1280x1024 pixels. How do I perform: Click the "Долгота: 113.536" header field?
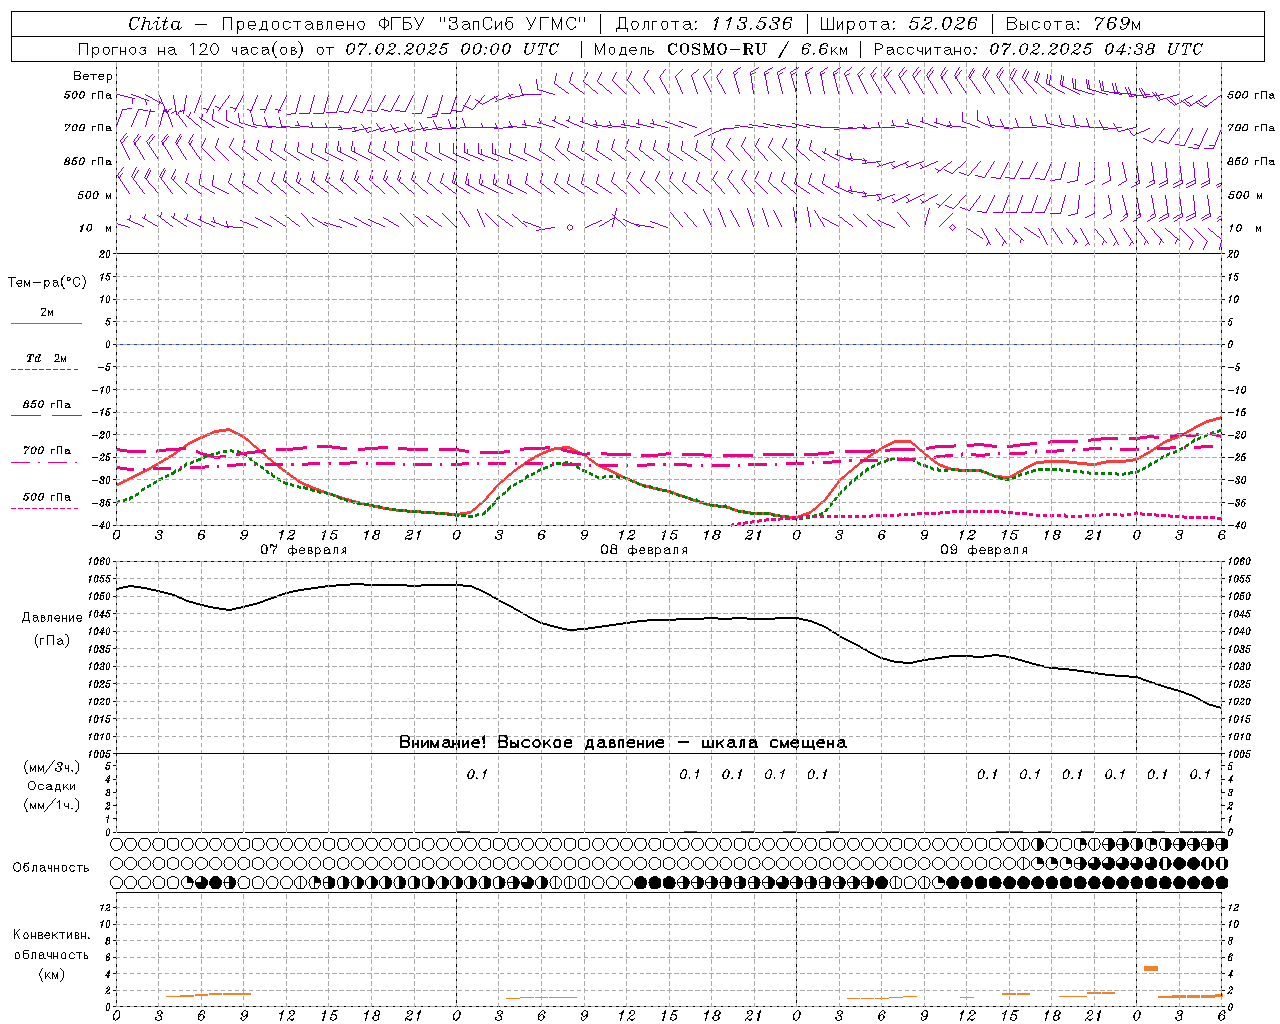click(x=704, y=24)
